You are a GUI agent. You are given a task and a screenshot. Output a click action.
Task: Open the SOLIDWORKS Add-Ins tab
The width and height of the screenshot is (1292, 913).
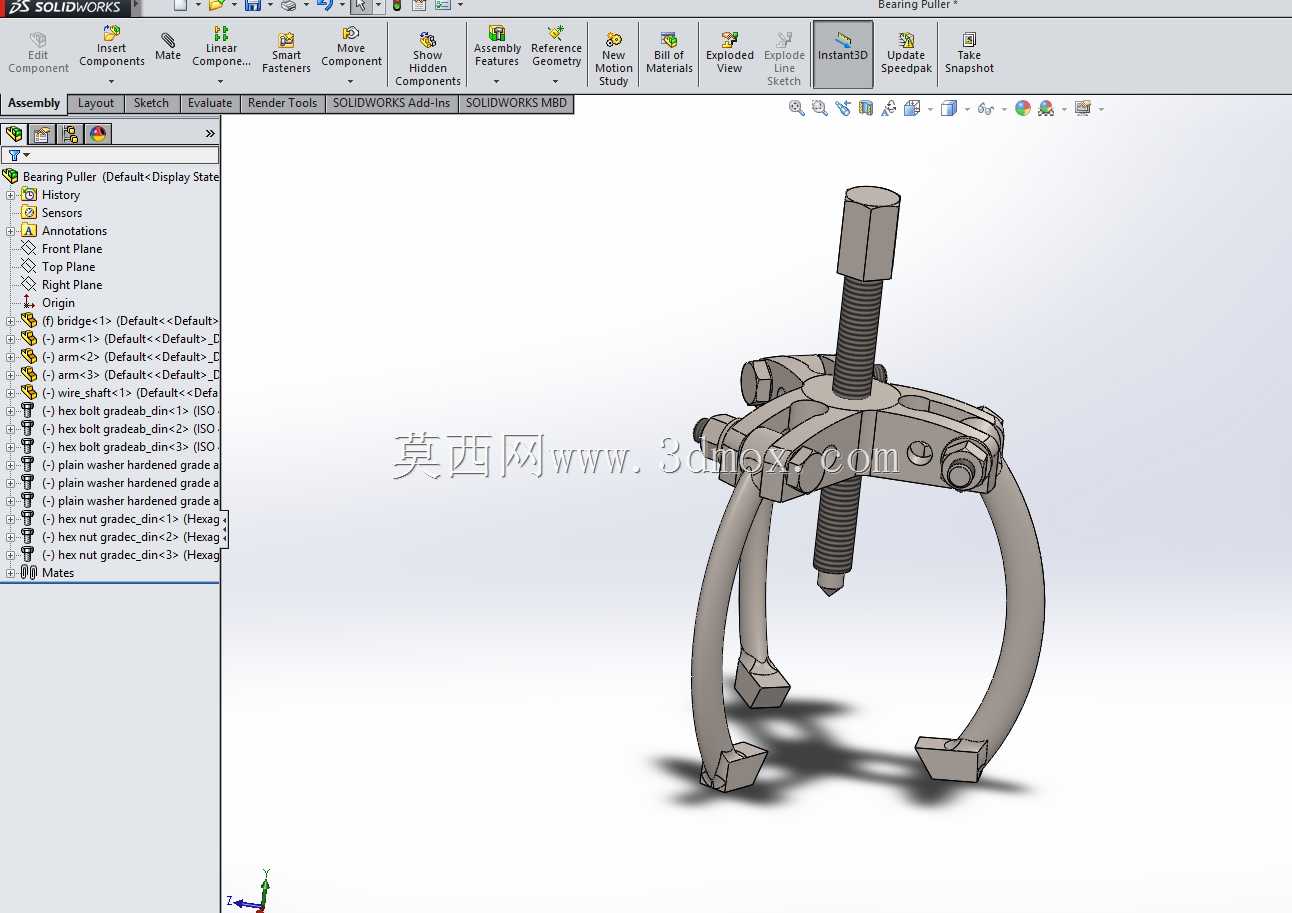click(x=391, y=103)
